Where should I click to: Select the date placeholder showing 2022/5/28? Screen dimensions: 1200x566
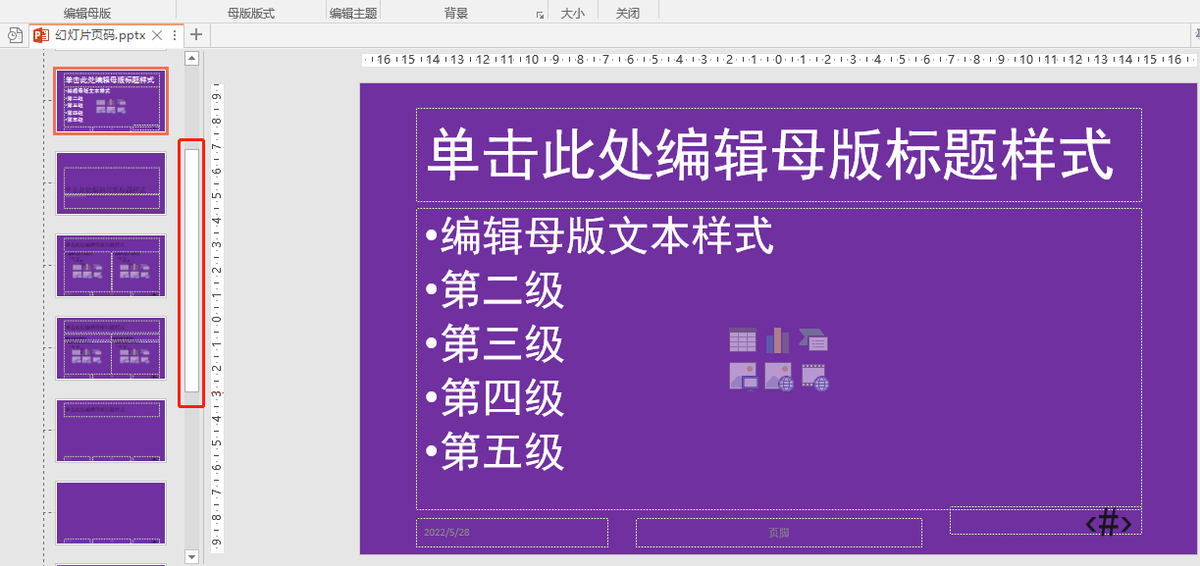click(512, 533)
